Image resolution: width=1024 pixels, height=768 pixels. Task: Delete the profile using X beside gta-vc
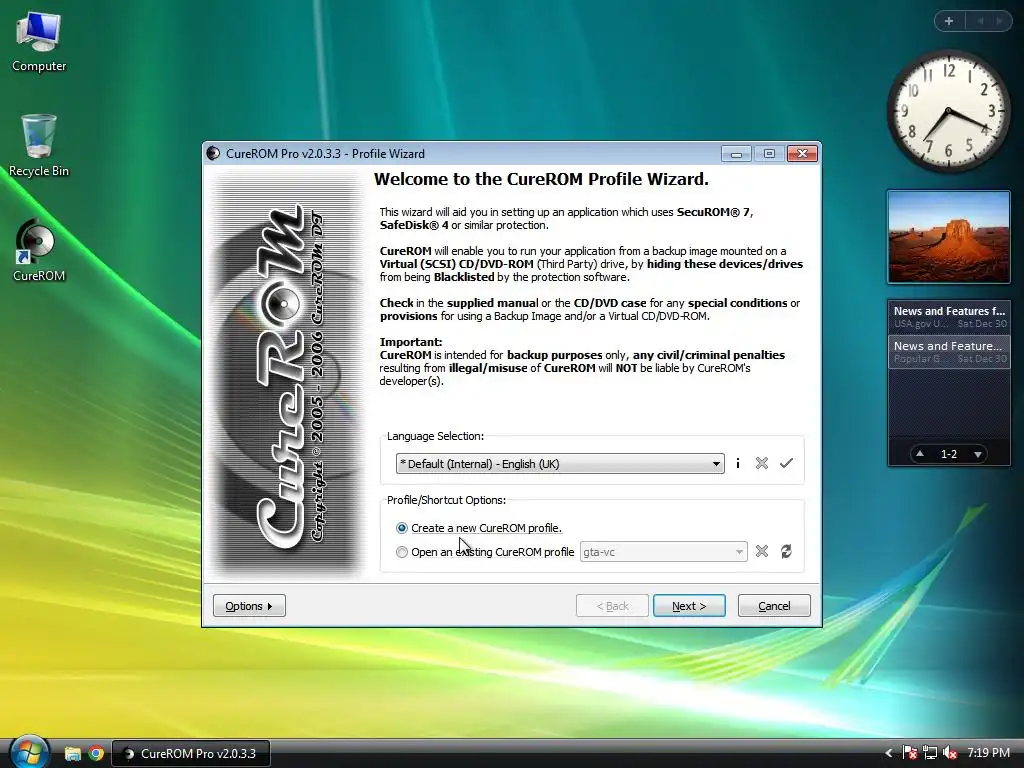(x=761, y=551)
